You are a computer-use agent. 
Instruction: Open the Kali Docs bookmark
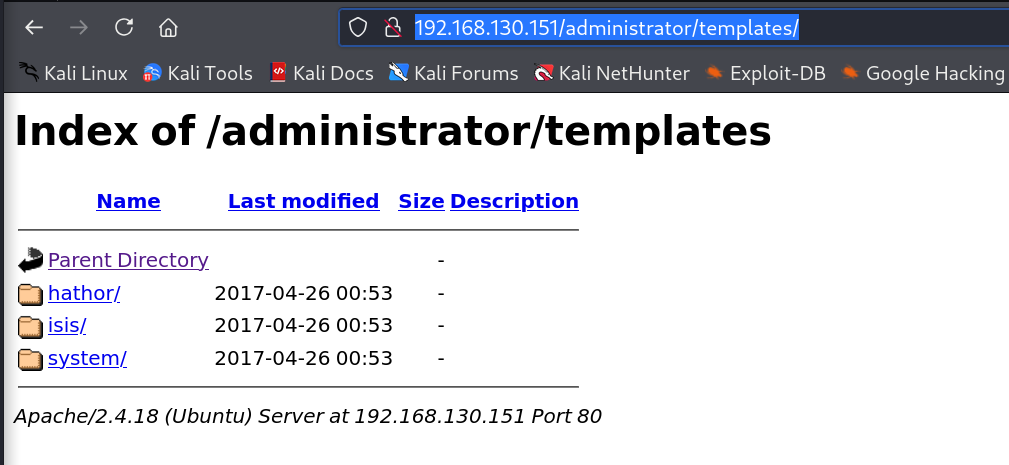[x=321, y=73]
